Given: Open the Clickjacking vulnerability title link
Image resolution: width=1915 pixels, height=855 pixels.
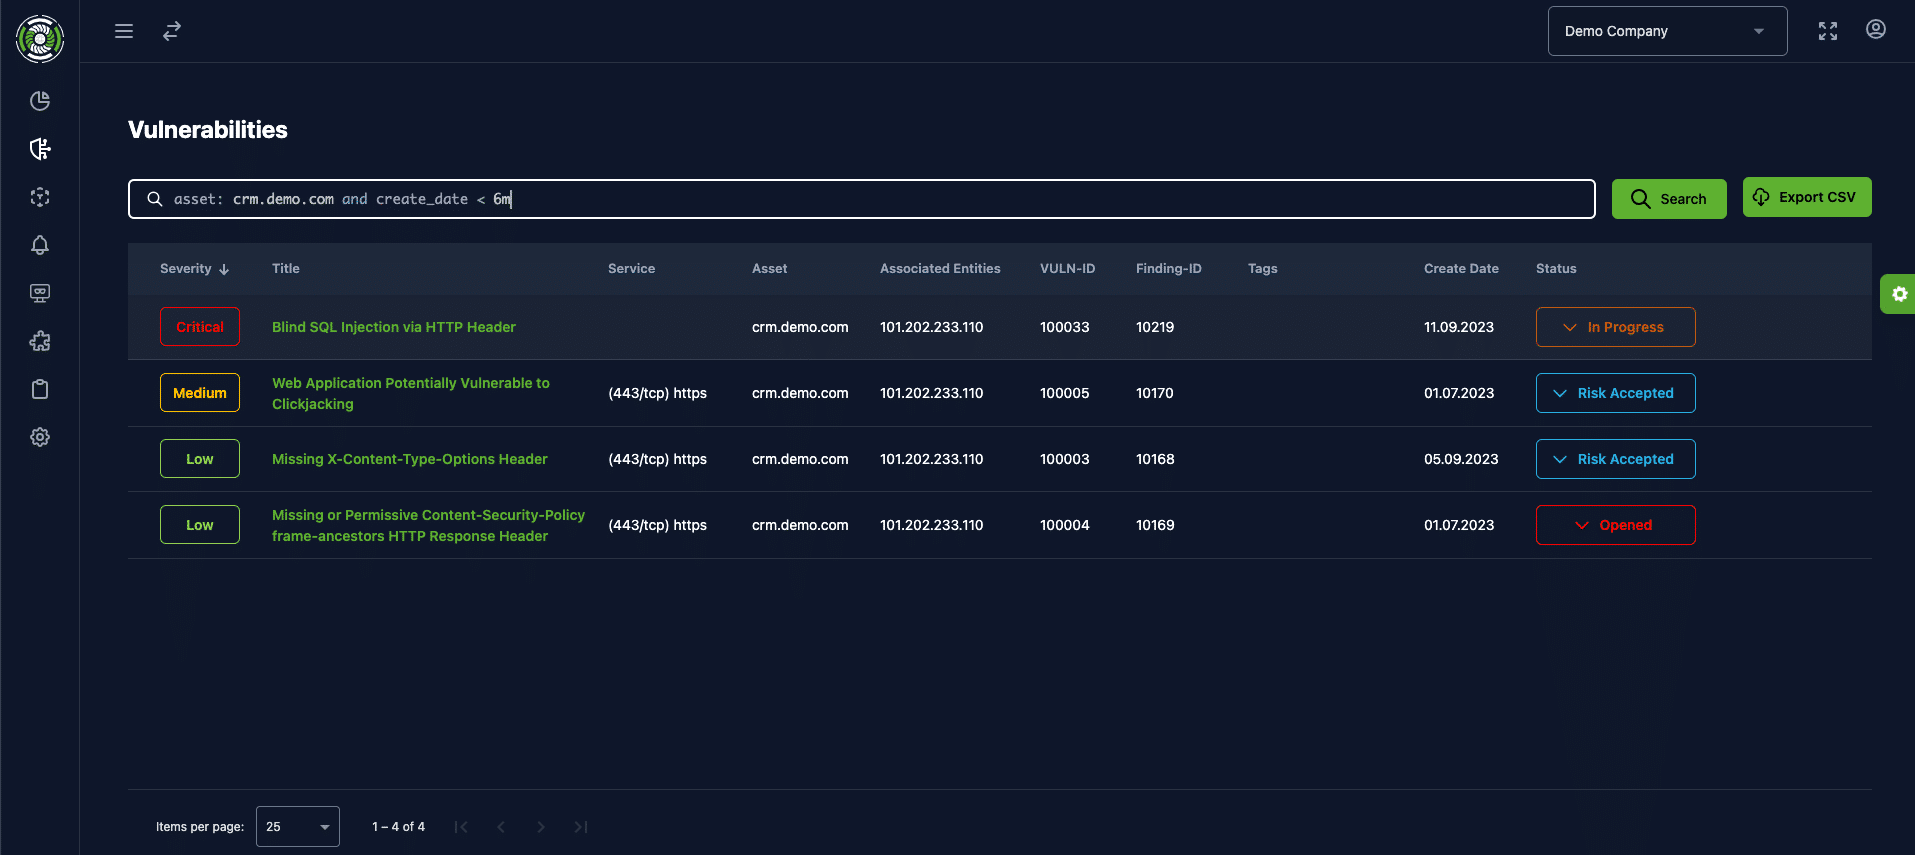Looking at the screenshot, I should (411, 393).
